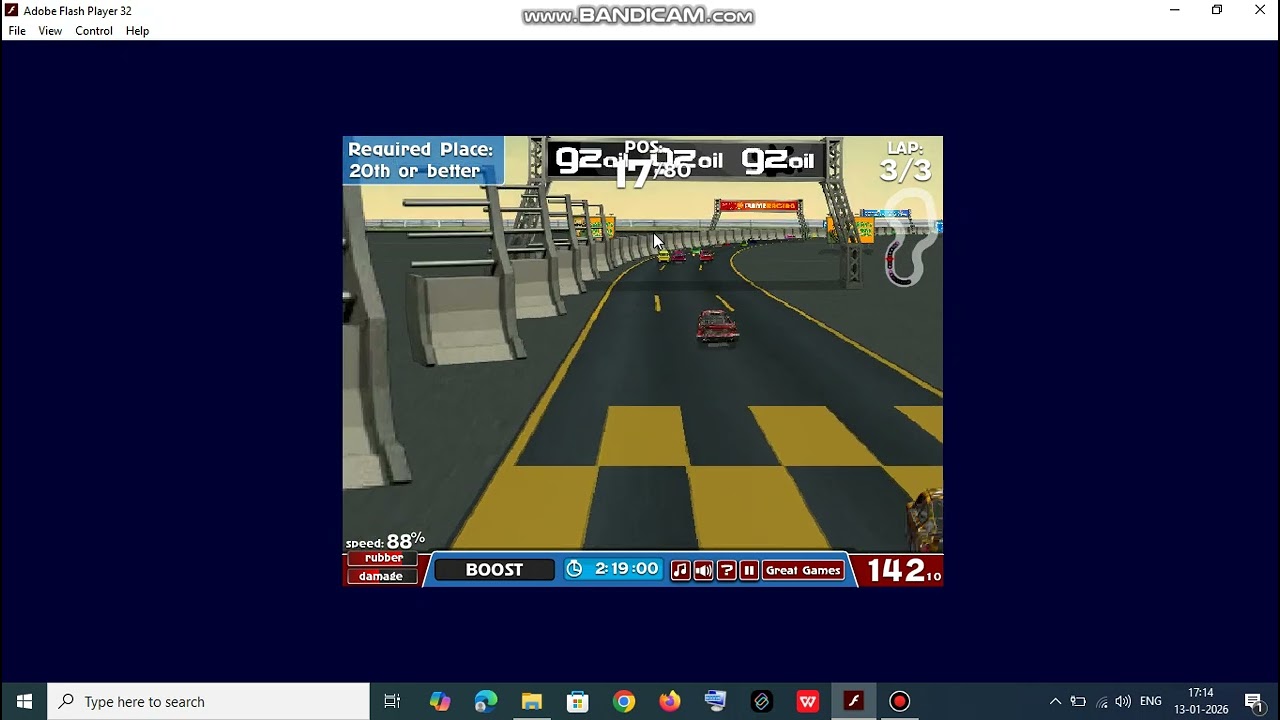The width and height of the screenshot is (1280, 720).
Task: Open the clock and date flyout
Action: pos(1201,701)
